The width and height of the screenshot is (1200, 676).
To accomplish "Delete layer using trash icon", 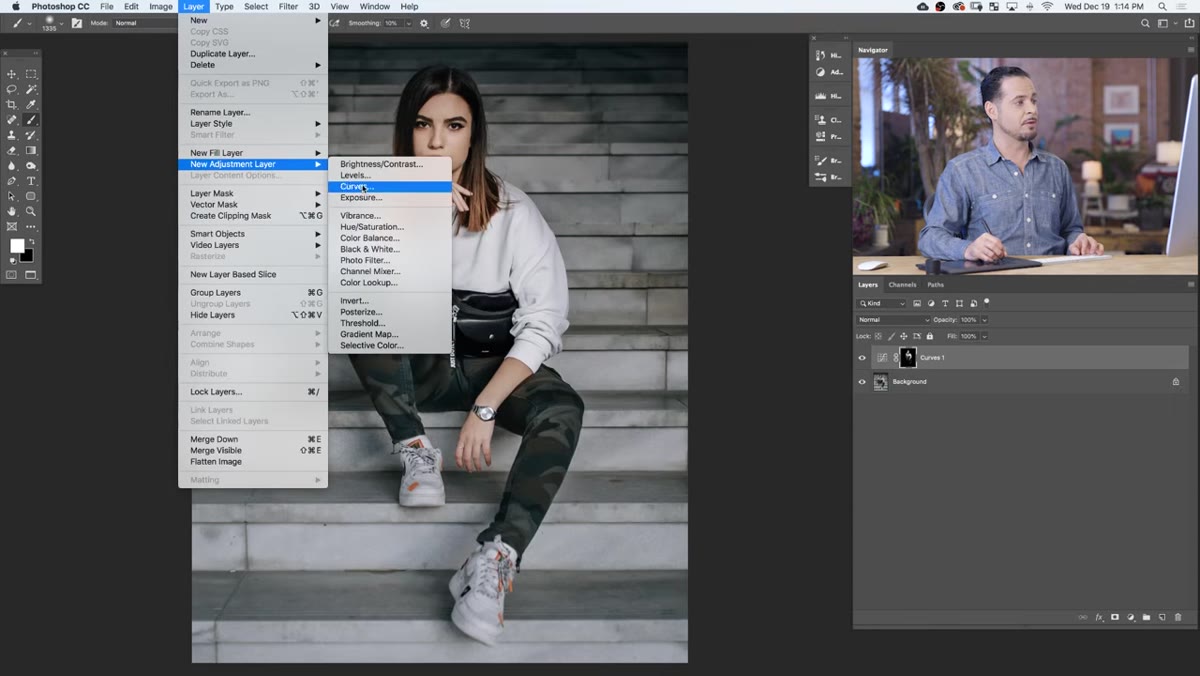I will point(1178,617).
